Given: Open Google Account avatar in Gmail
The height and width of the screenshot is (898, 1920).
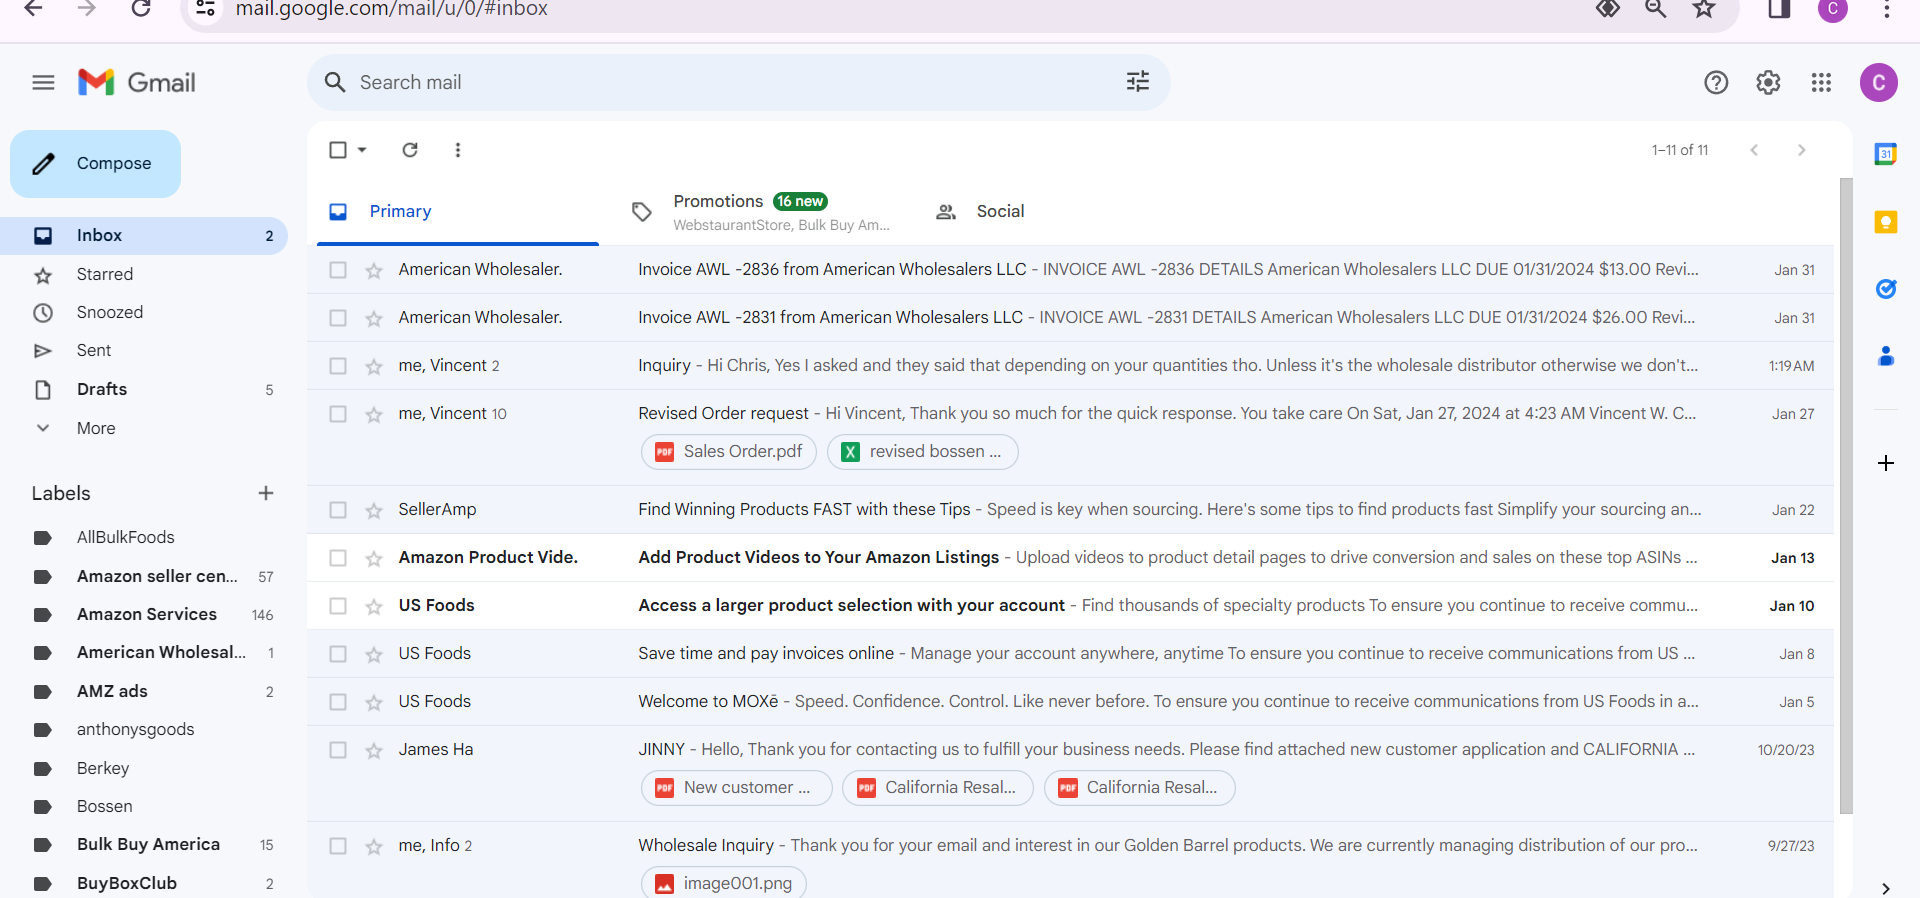Looking at the screenshot, I should 1879,83.
